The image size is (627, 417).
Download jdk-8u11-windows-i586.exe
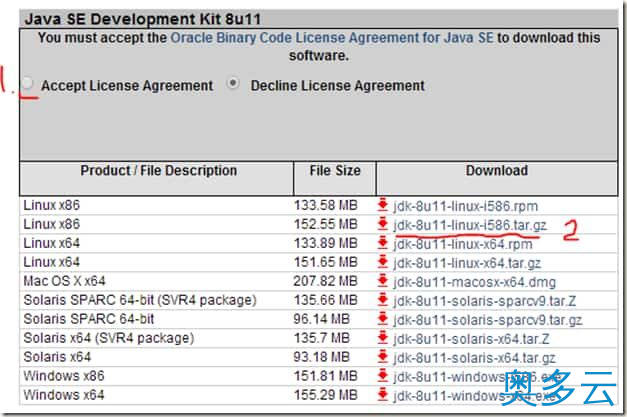coord(477,377)
